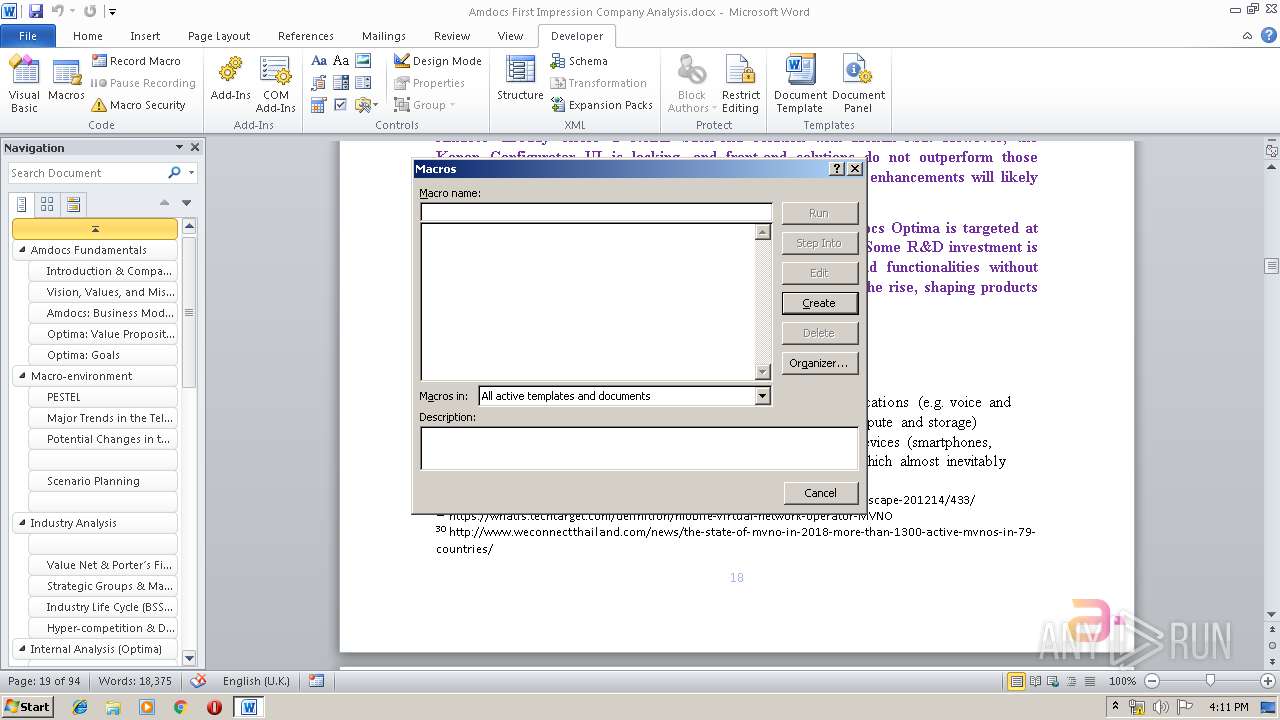Click the Macro name input field
The width and height of the screenshot is (1280, 720).
596,212
